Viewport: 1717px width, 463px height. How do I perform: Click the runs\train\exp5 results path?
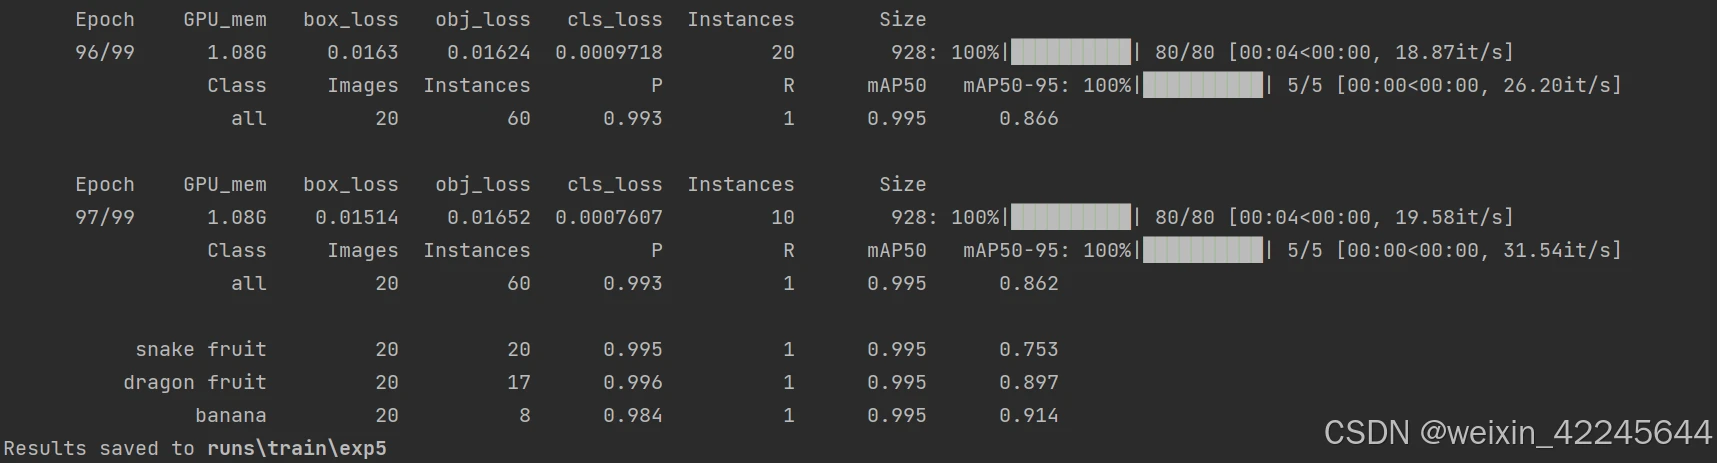(297, 448)
